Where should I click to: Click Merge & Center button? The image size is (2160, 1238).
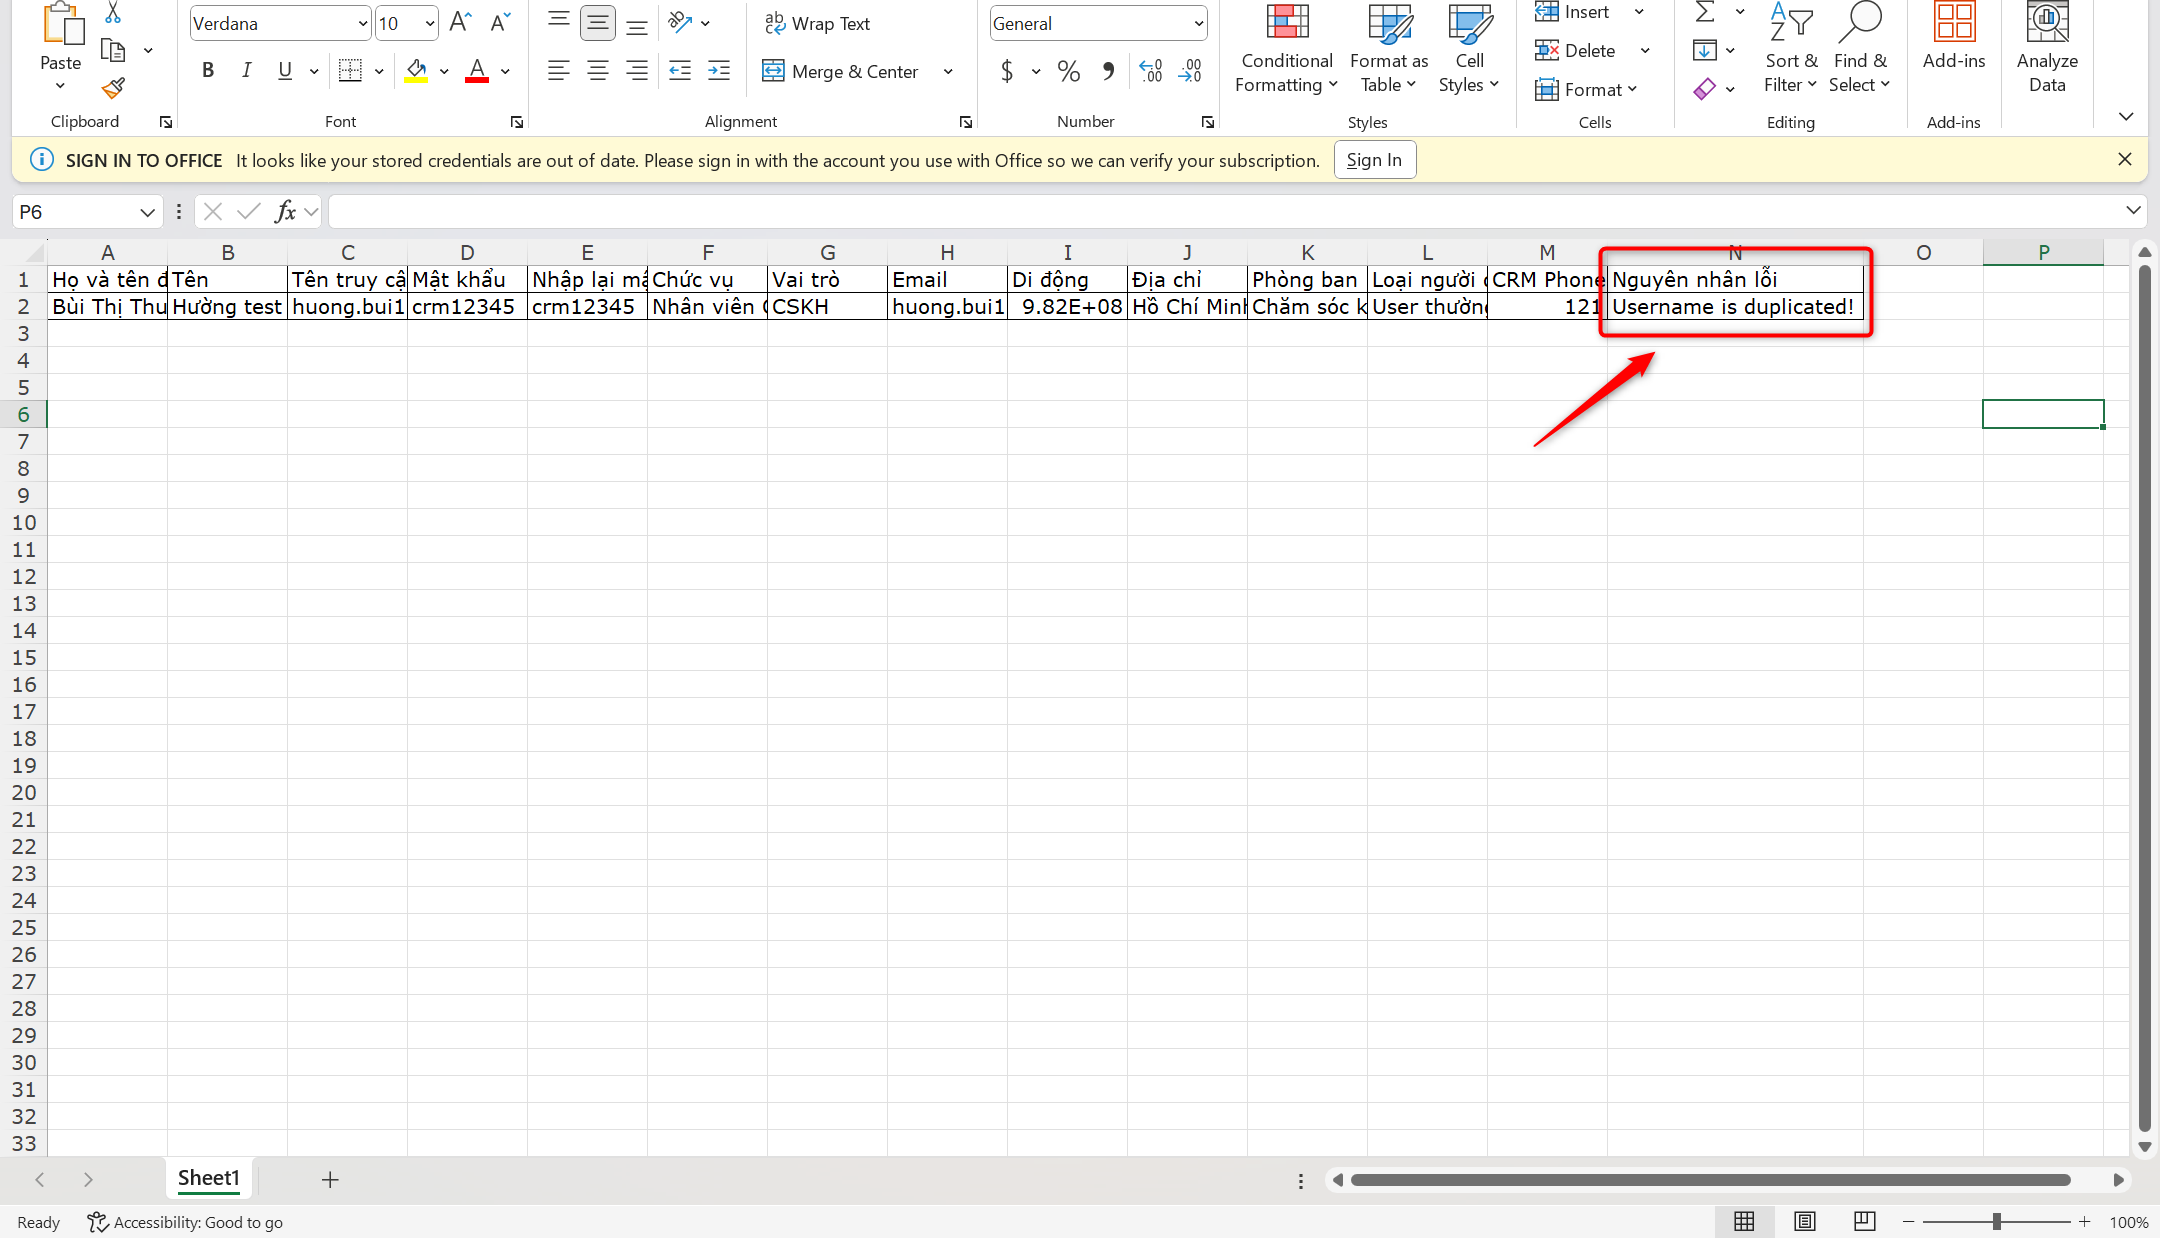point(842,72)
